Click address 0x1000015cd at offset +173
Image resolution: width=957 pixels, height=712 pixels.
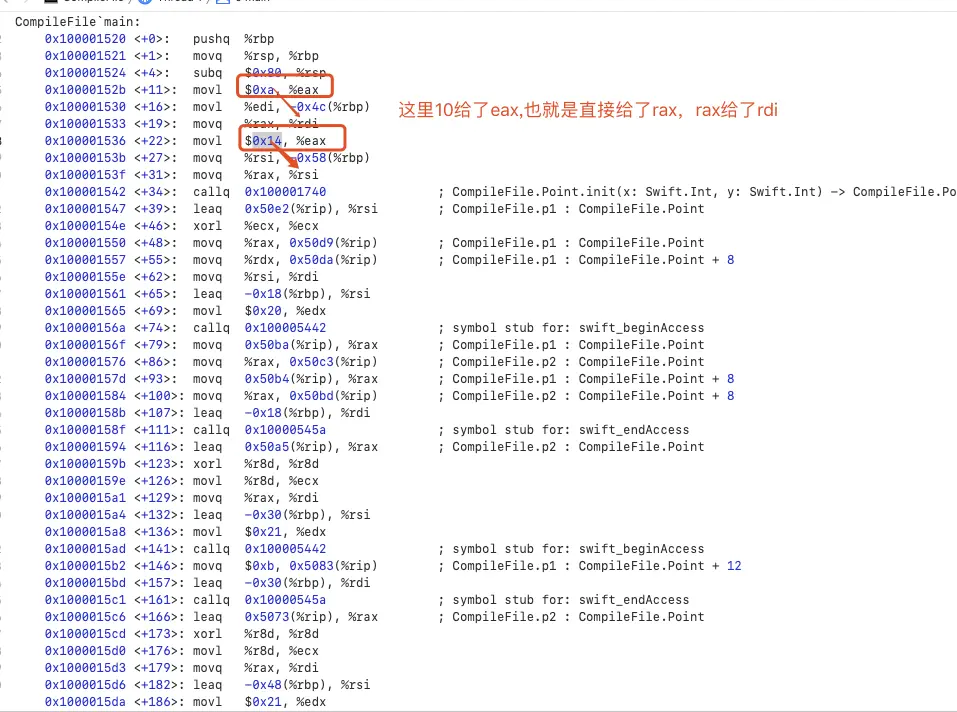tap(85, 635)
